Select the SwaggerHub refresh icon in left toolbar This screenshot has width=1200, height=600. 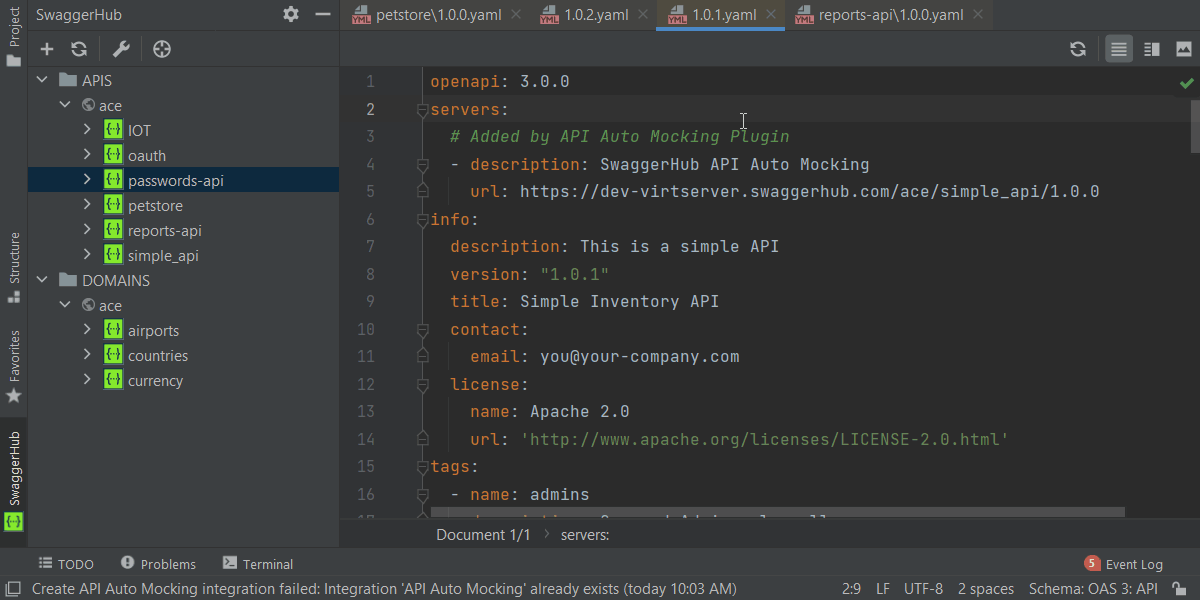pyautogui.click(x=78, y=48)
